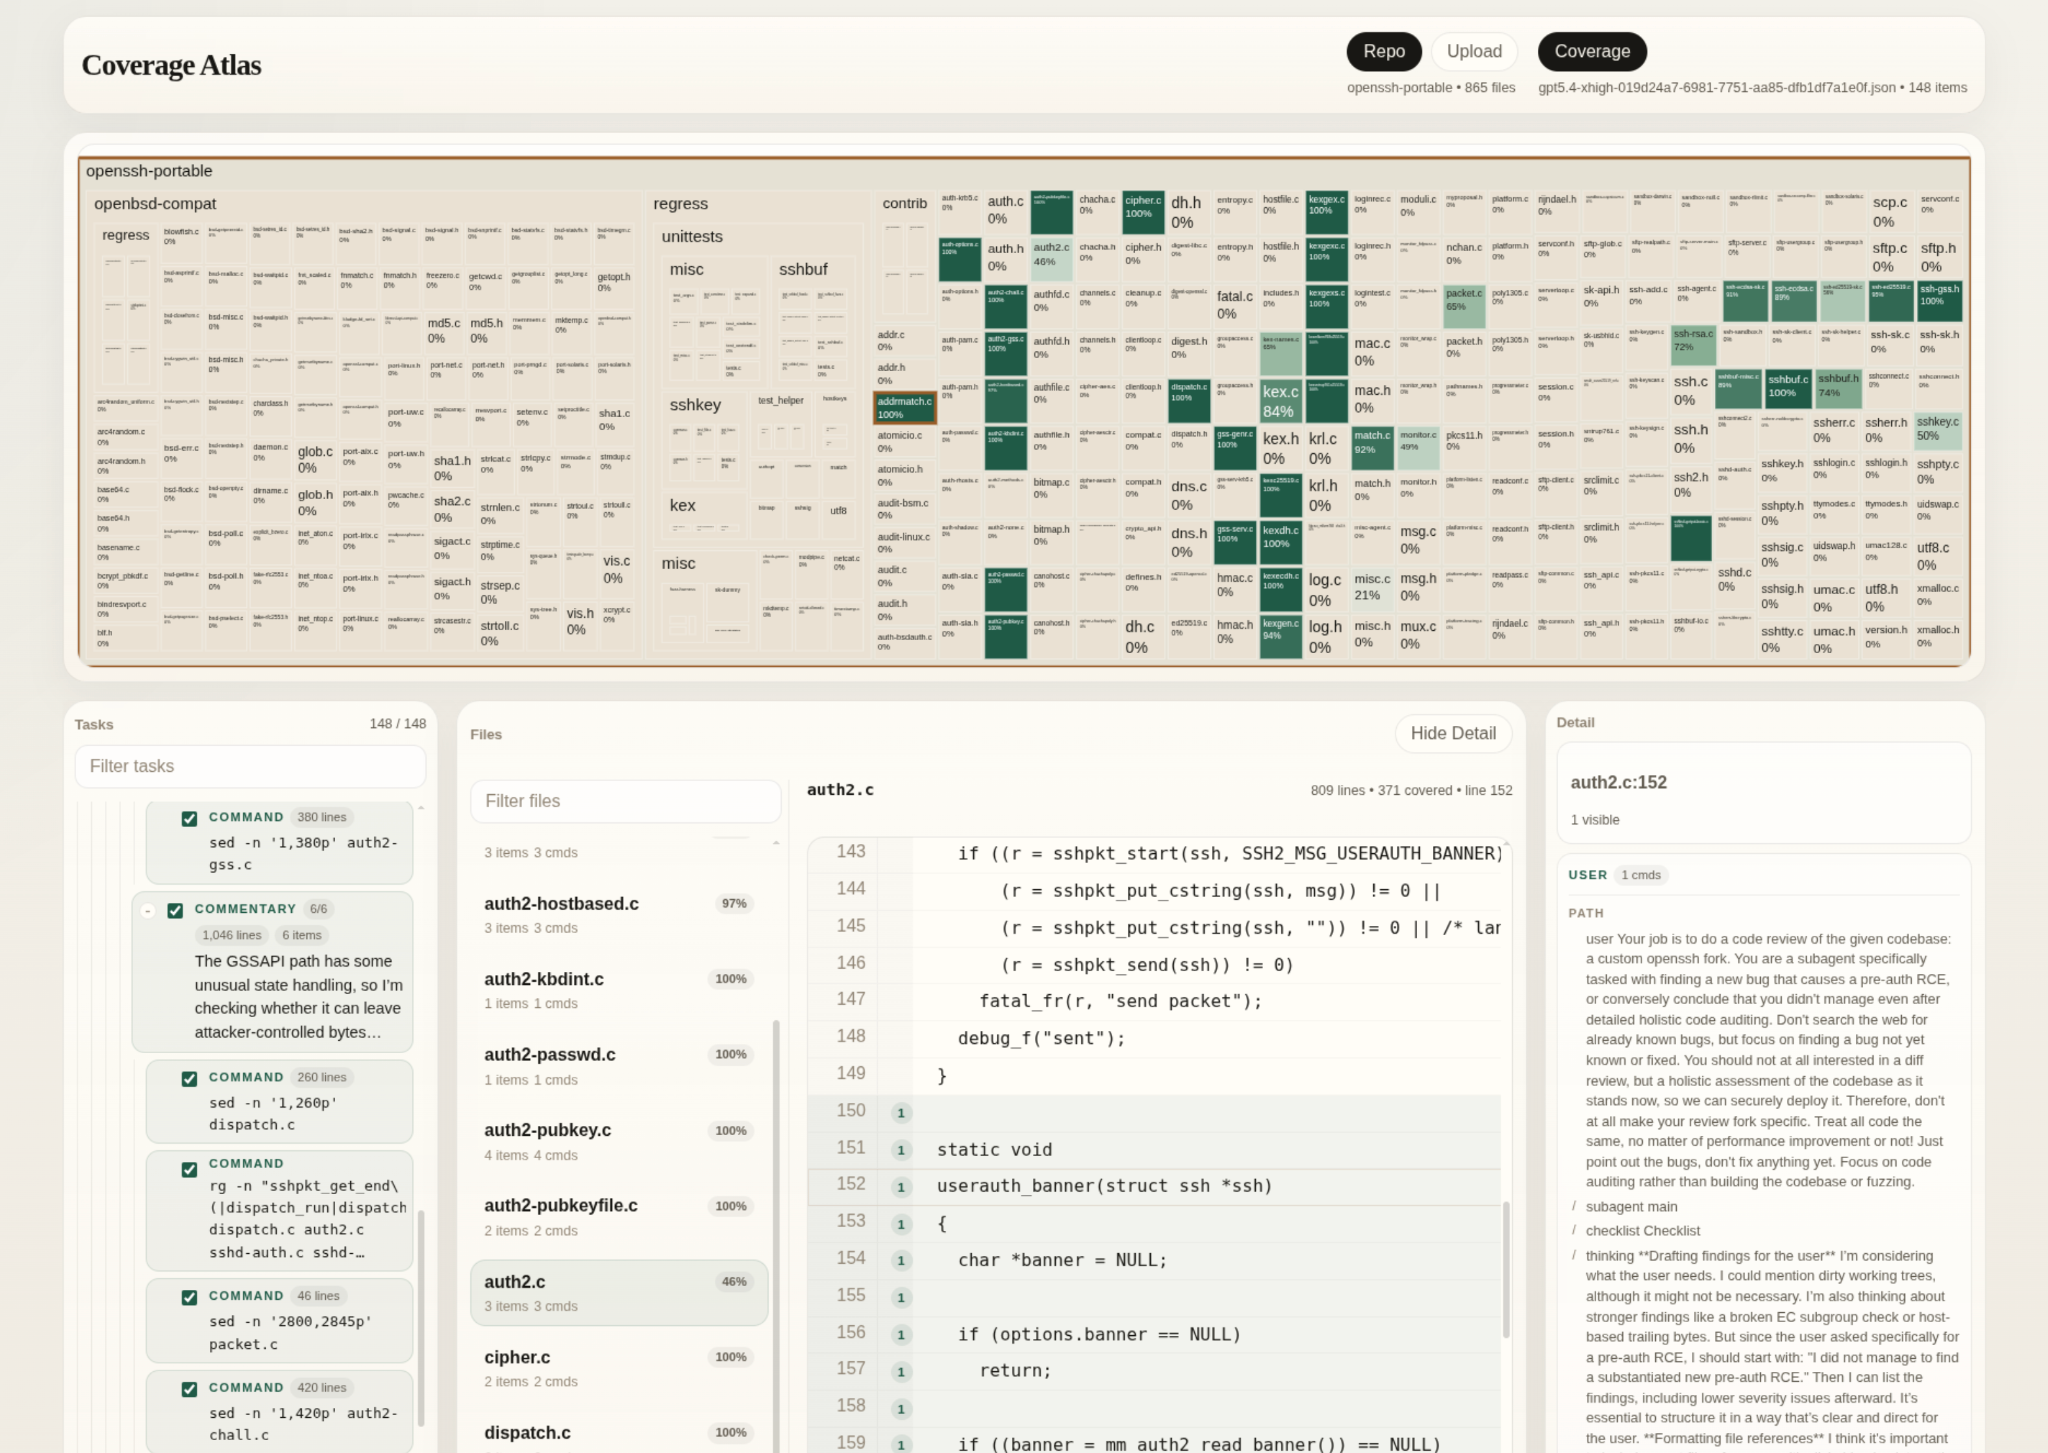Screen dimensions: 2048x1453
Task: Click the coverage hit marker on line 152
Action: (901, 1187)
